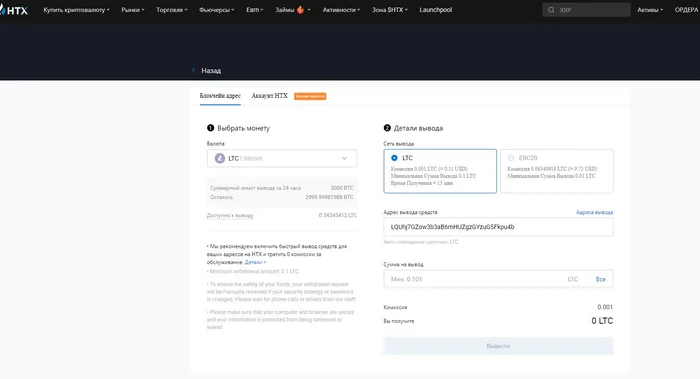Switch to the Аккаунт HTX tab

(270, 96)
